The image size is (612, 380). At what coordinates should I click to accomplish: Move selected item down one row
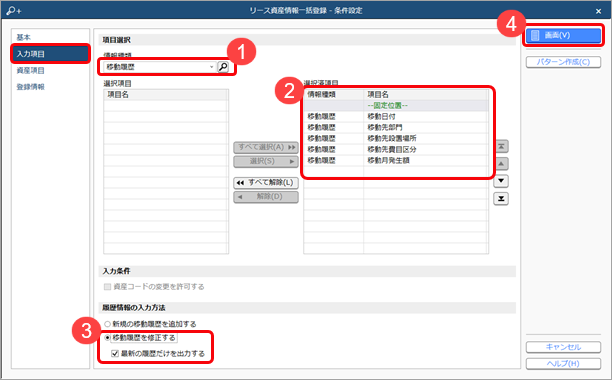tap(501, 181)
